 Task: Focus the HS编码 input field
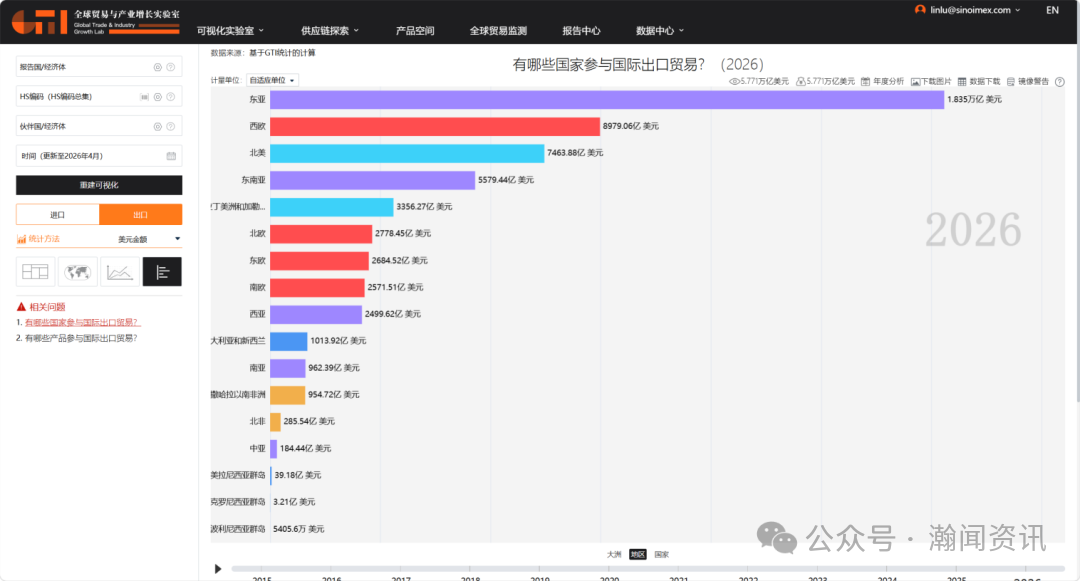99,97
